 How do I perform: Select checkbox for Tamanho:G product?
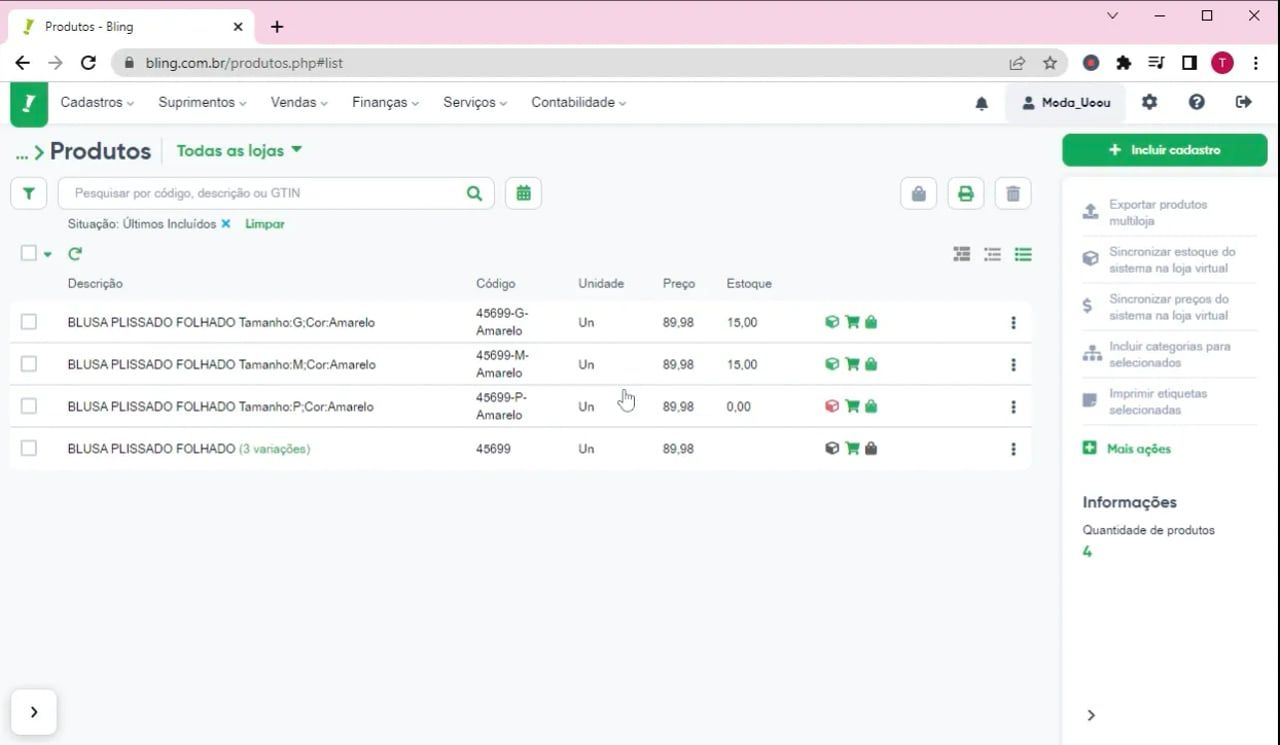[x=29, y=322]
